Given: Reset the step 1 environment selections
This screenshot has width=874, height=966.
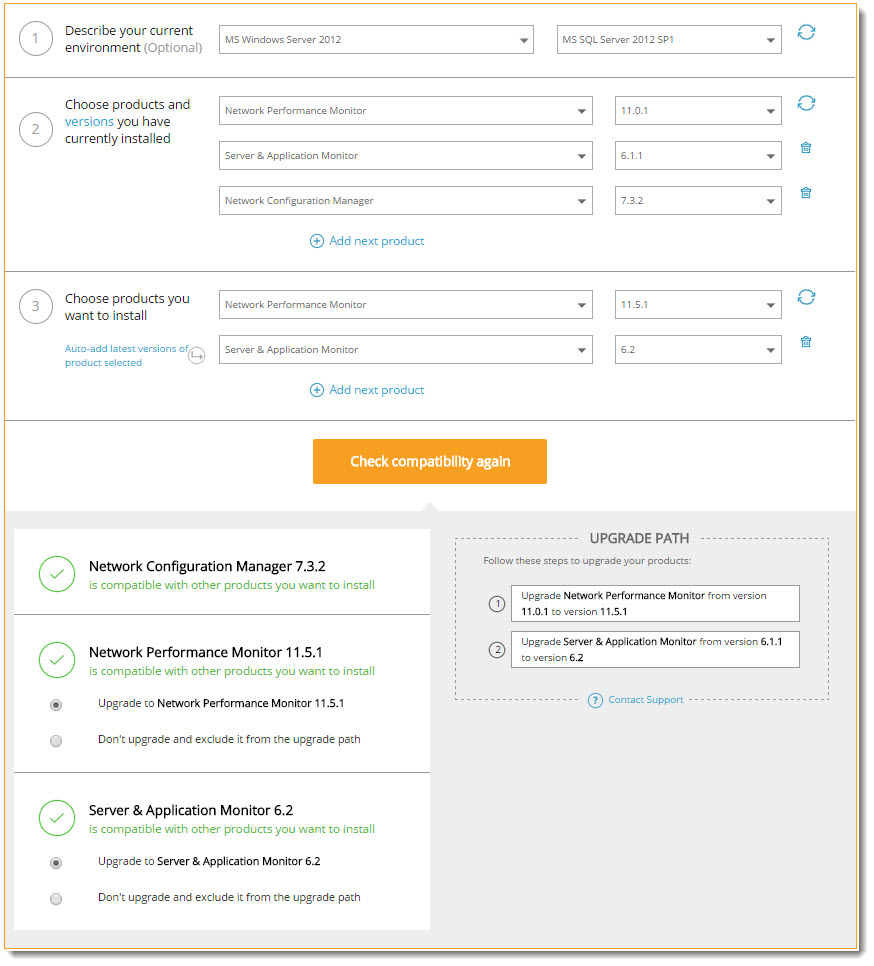Looking at the screenshot, I should click(806, 32).
